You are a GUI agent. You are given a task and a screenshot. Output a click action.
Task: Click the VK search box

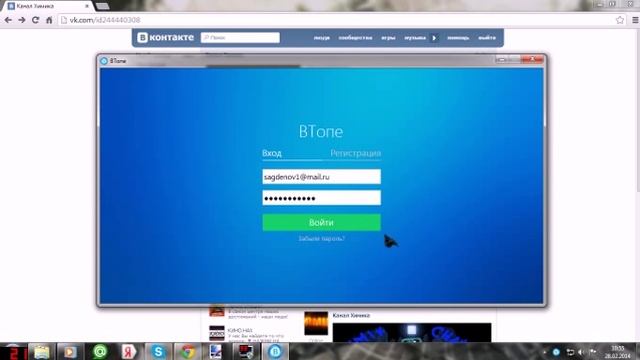pyautogui.click(x=240, y=38)
